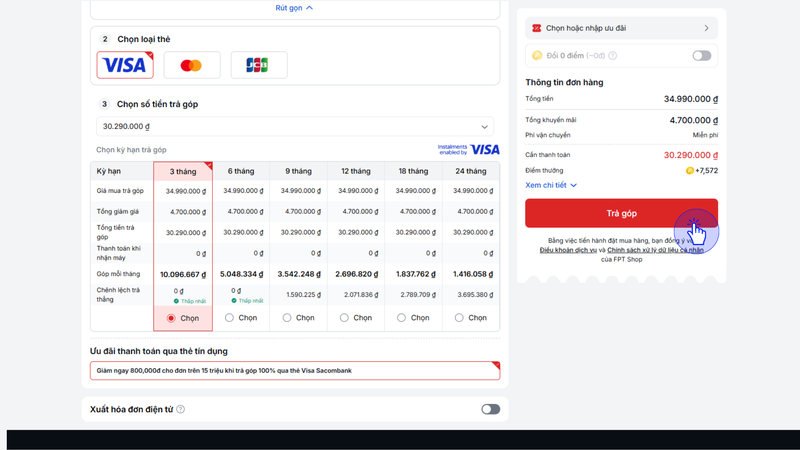Click the help icon next to Đổi 0 điểm
Screen dimensions: 800x450
click(x=612, y=56)
